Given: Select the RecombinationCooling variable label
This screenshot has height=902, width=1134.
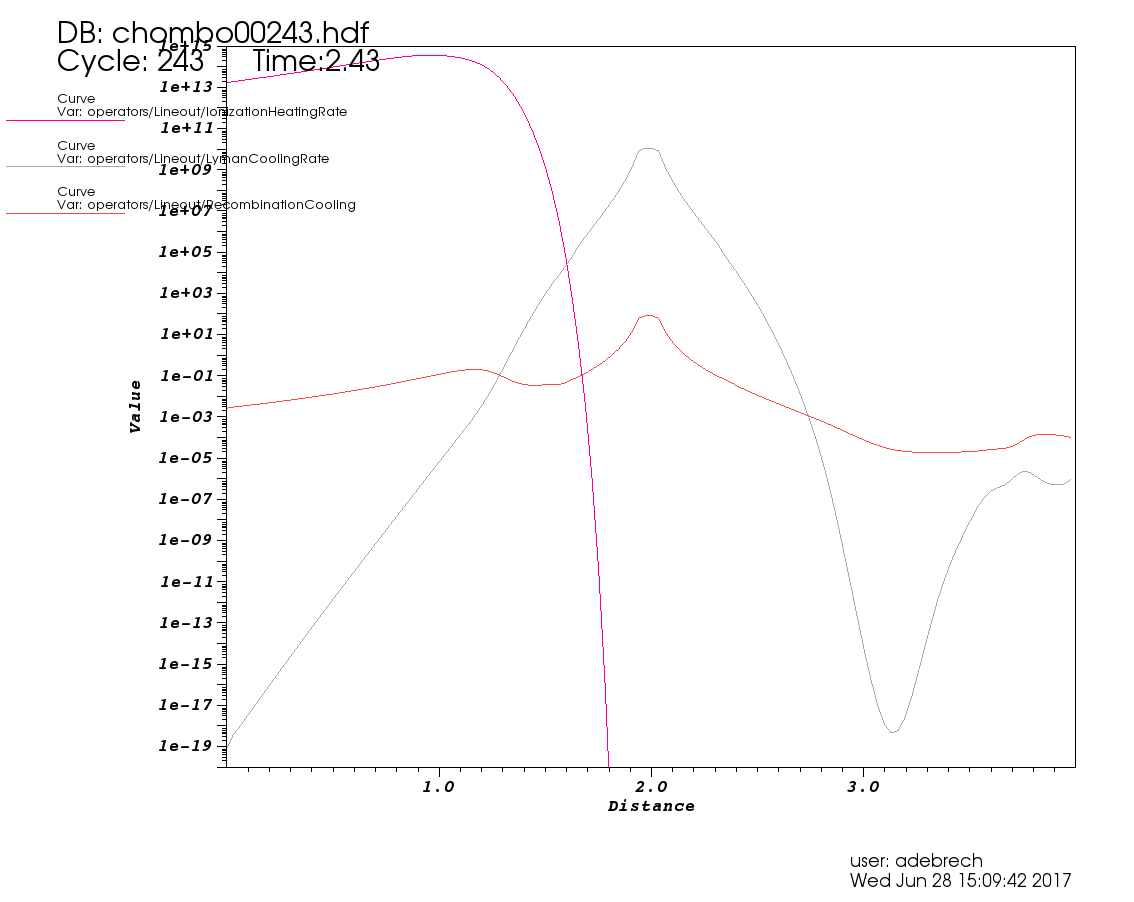Looking at the screenshot, I should point(206,205).
